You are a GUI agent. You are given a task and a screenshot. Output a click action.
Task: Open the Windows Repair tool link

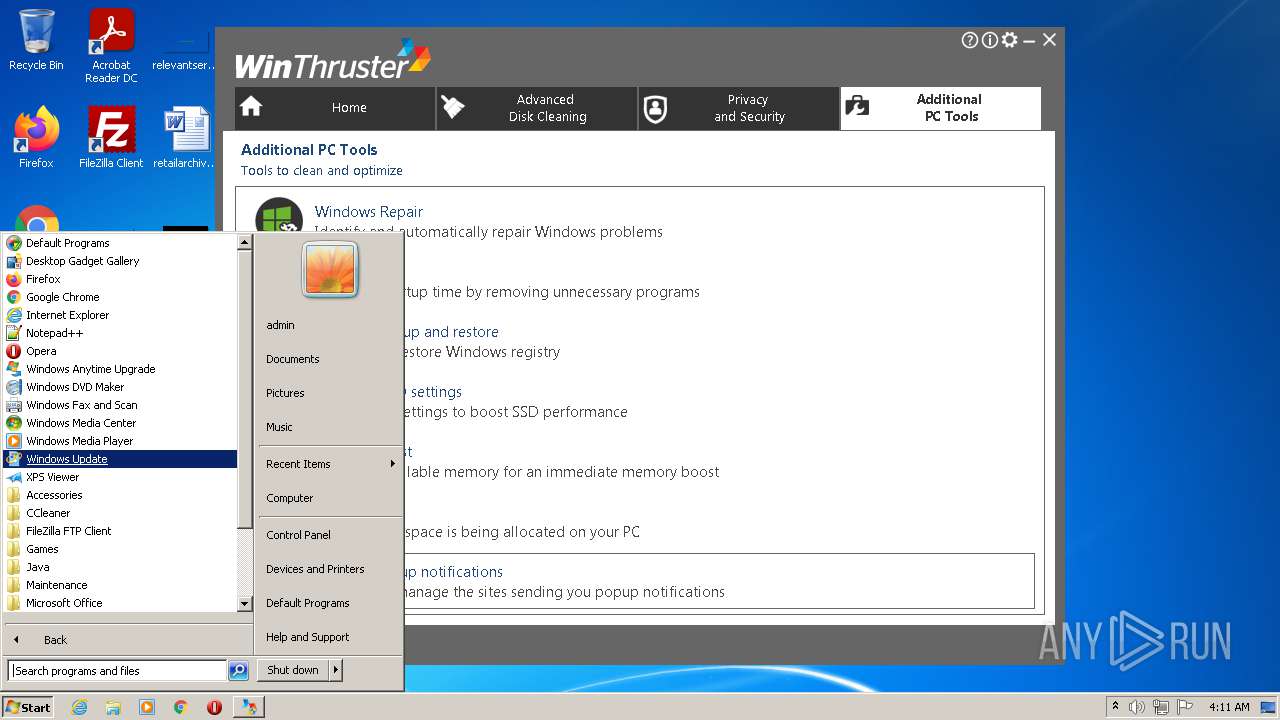(369, 212)
